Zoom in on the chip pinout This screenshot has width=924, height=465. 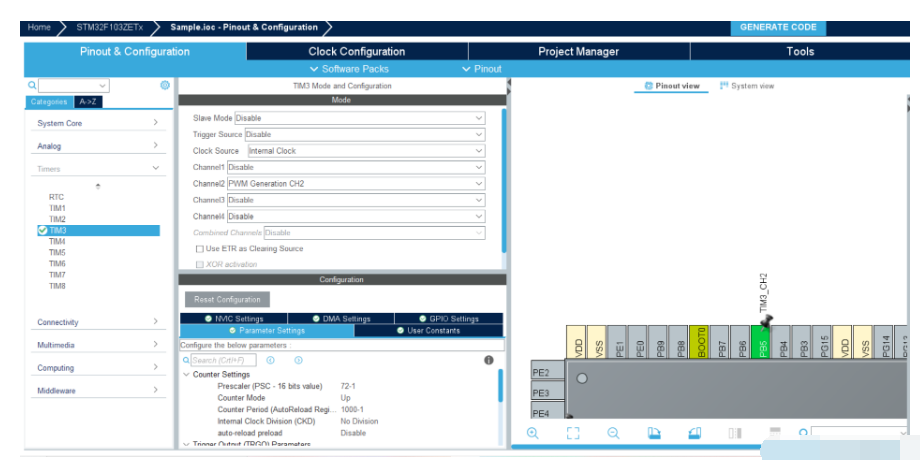point(533,433)
